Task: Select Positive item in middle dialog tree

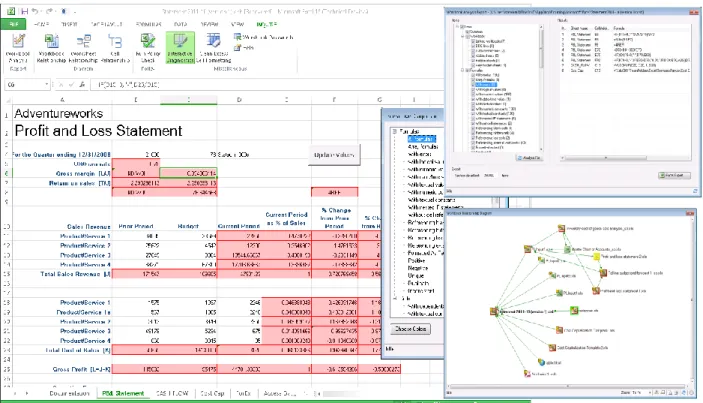Action: [x=416, y=260]
